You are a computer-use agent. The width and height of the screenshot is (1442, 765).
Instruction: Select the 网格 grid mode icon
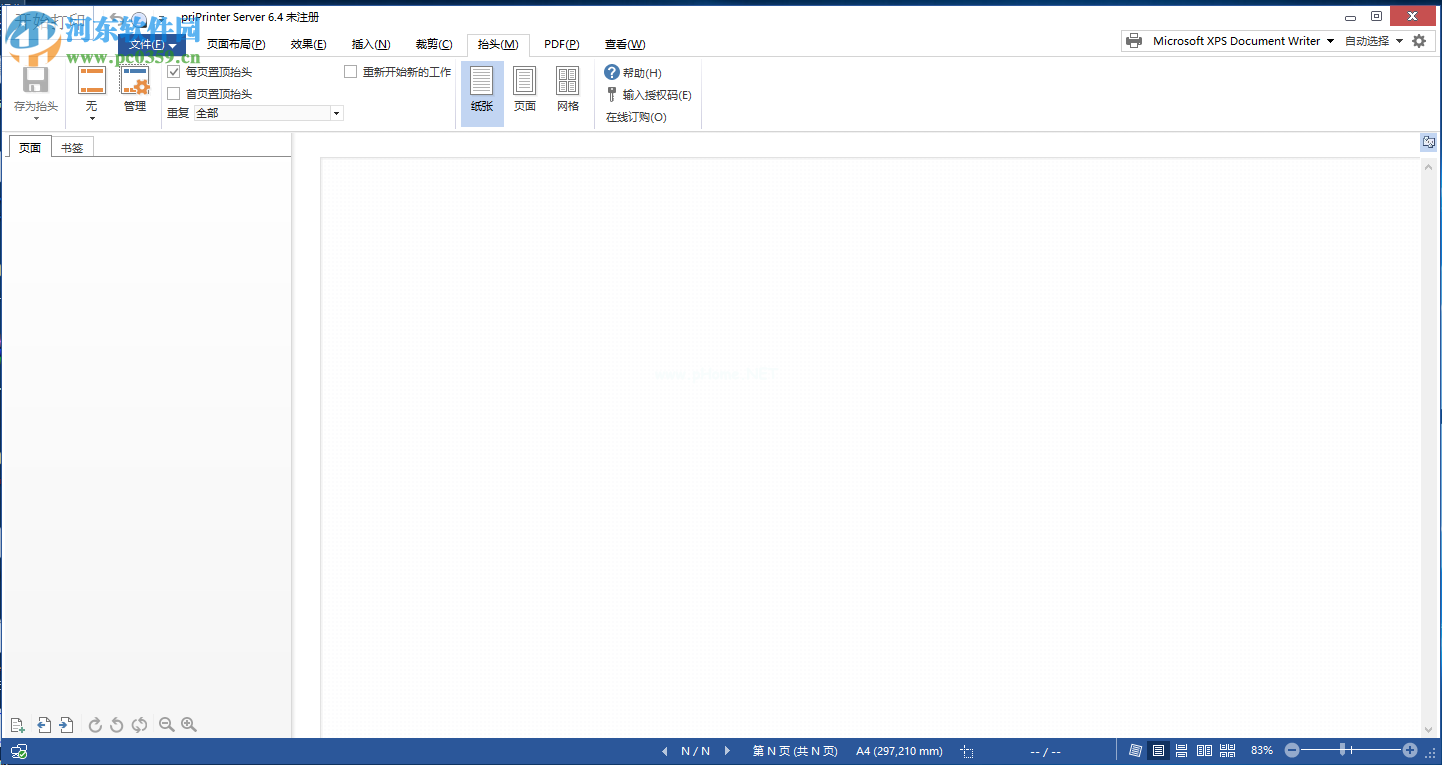[x=568, y=81]
